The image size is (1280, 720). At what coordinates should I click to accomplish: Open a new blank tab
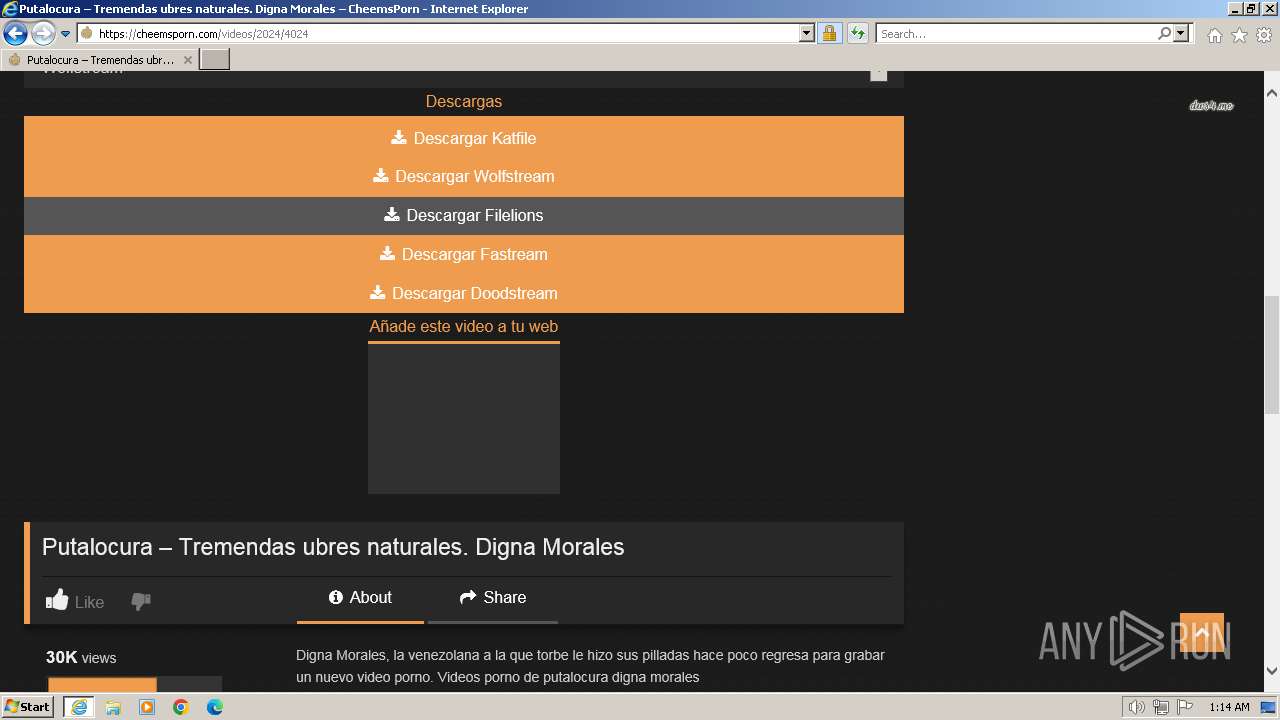pos(215,60)
